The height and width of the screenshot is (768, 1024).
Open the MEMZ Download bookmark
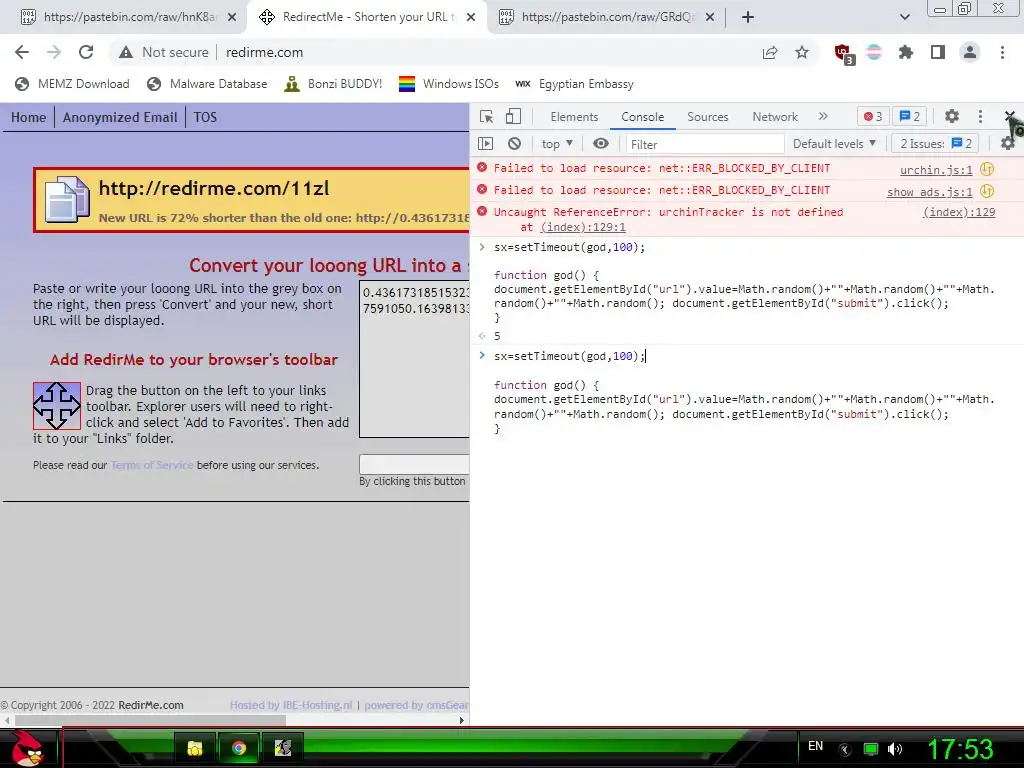tap(72, 84)
